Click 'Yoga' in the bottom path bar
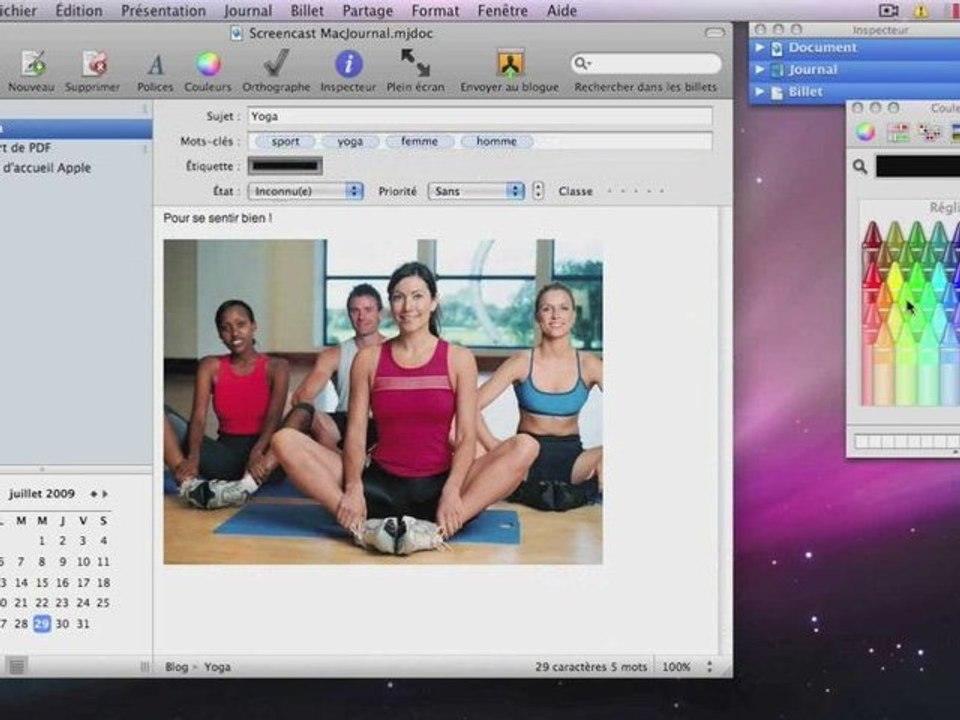Screen dimensions: 960x720 [217, 667]
